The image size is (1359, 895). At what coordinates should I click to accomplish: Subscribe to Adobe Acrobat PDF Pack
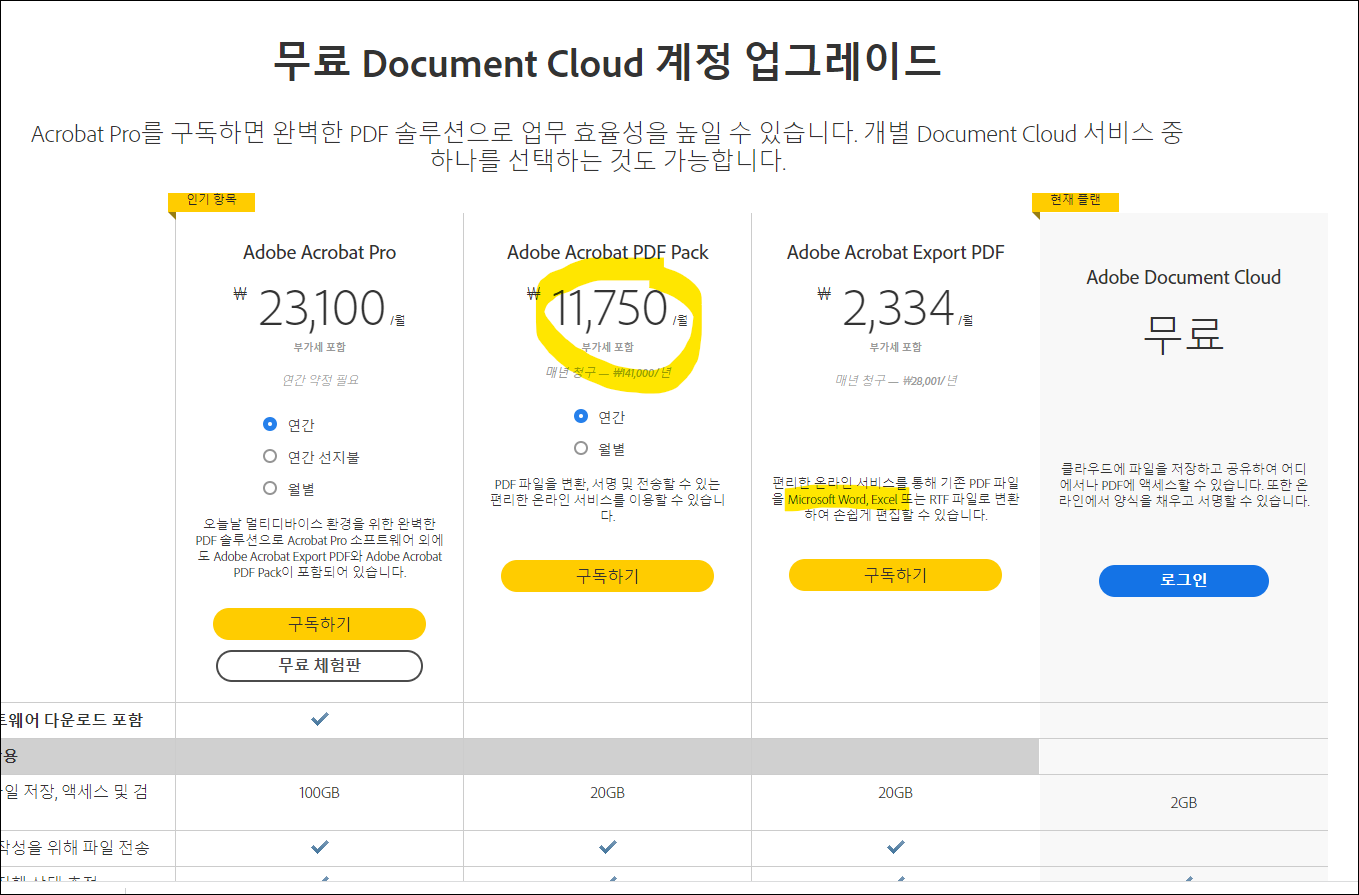(607, 576)
